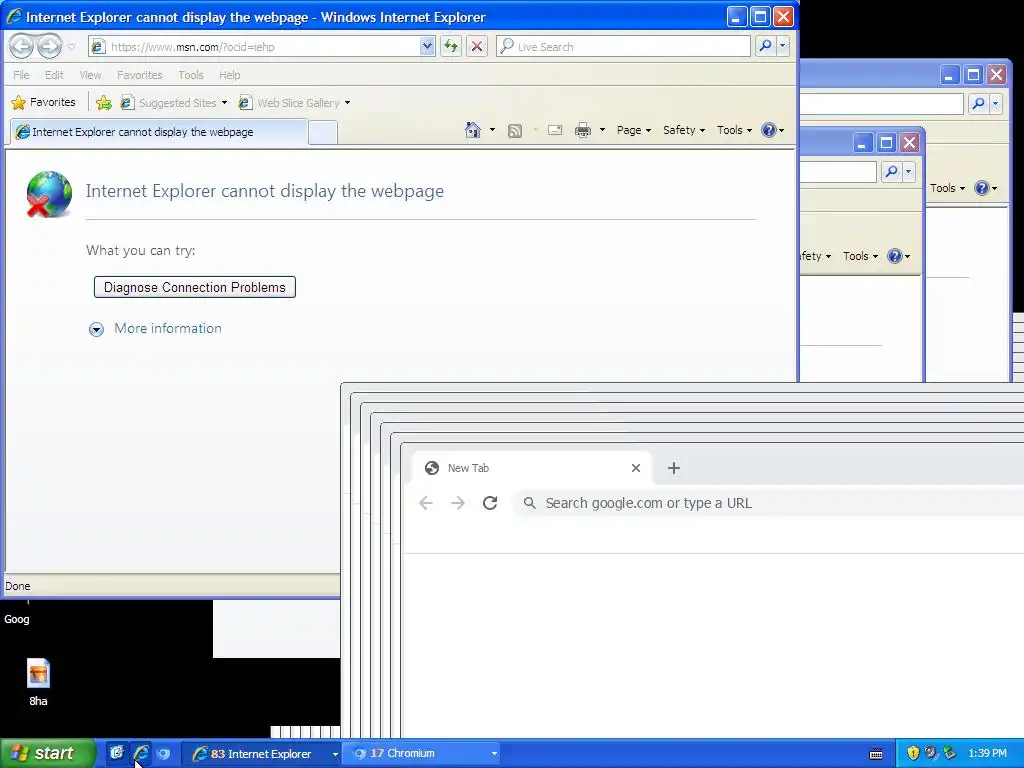Image resolution: width=1024 pixels, height=768 pixels.
Task: Click the Add to Favorites star icon
Action: [x=103, y=103]
